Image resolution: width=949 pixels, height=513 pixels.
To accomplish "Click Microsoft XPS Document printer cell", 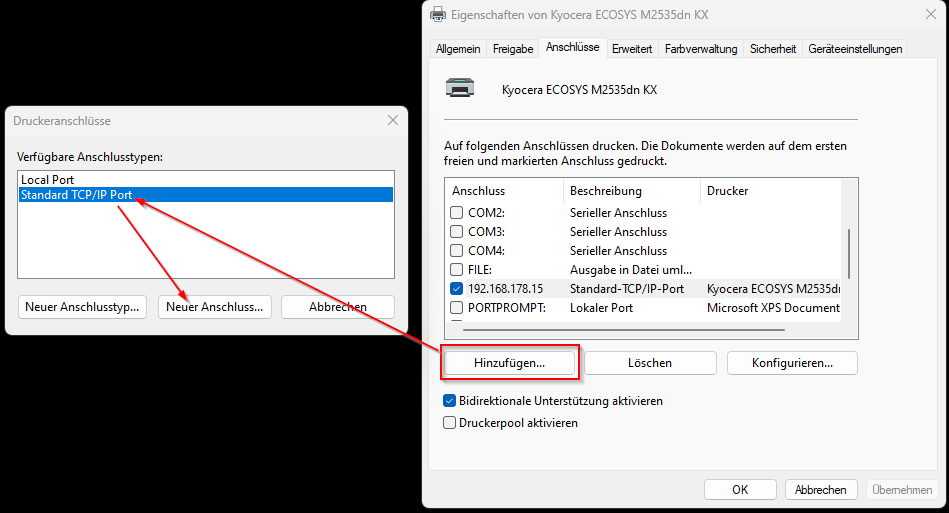I will [x=773, y=307].
